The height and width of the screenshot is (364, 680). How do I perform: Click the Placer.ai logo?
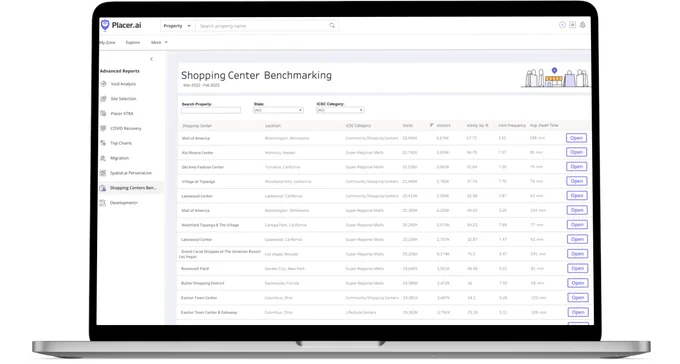[x=121, y=25]
